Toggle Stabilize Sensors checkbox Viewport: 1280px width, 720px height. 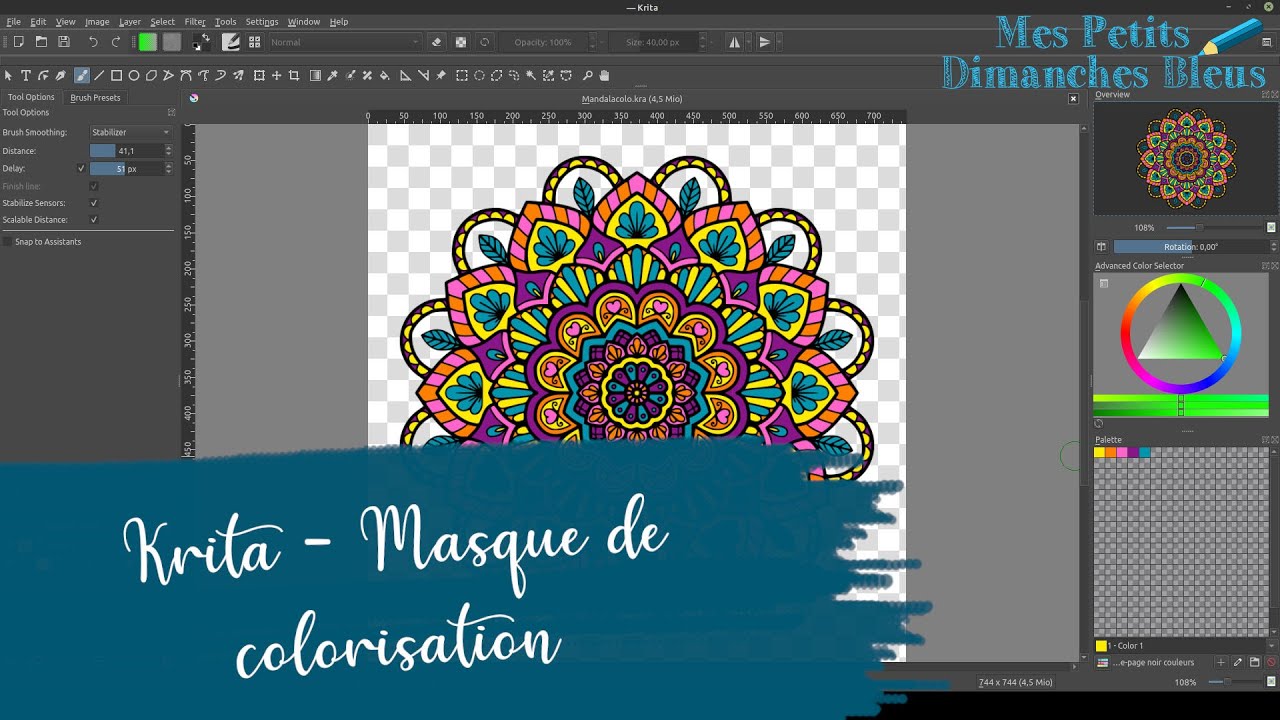click(94, 203)
